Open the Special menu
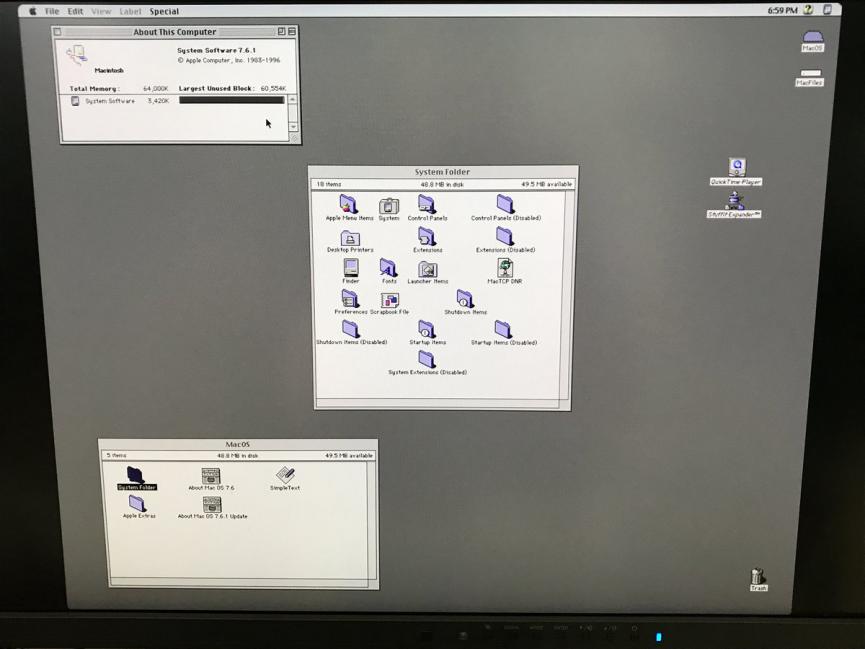Image resolution: width=865 pixels, height=649 pixels. point(164,12)
